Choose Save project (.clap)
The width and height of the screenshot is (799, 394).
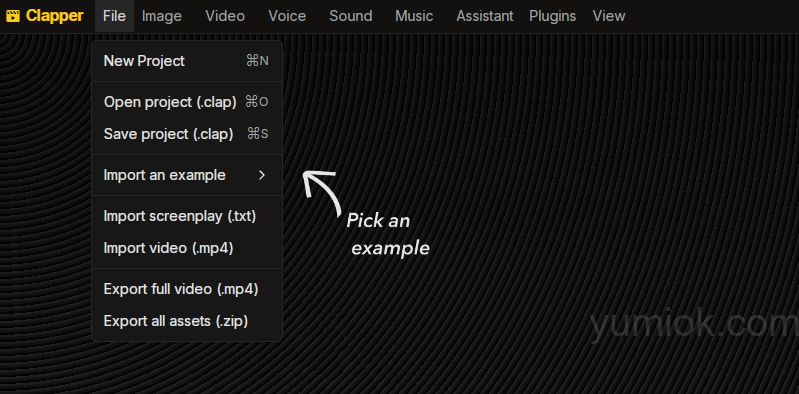[x=187, y=134]
